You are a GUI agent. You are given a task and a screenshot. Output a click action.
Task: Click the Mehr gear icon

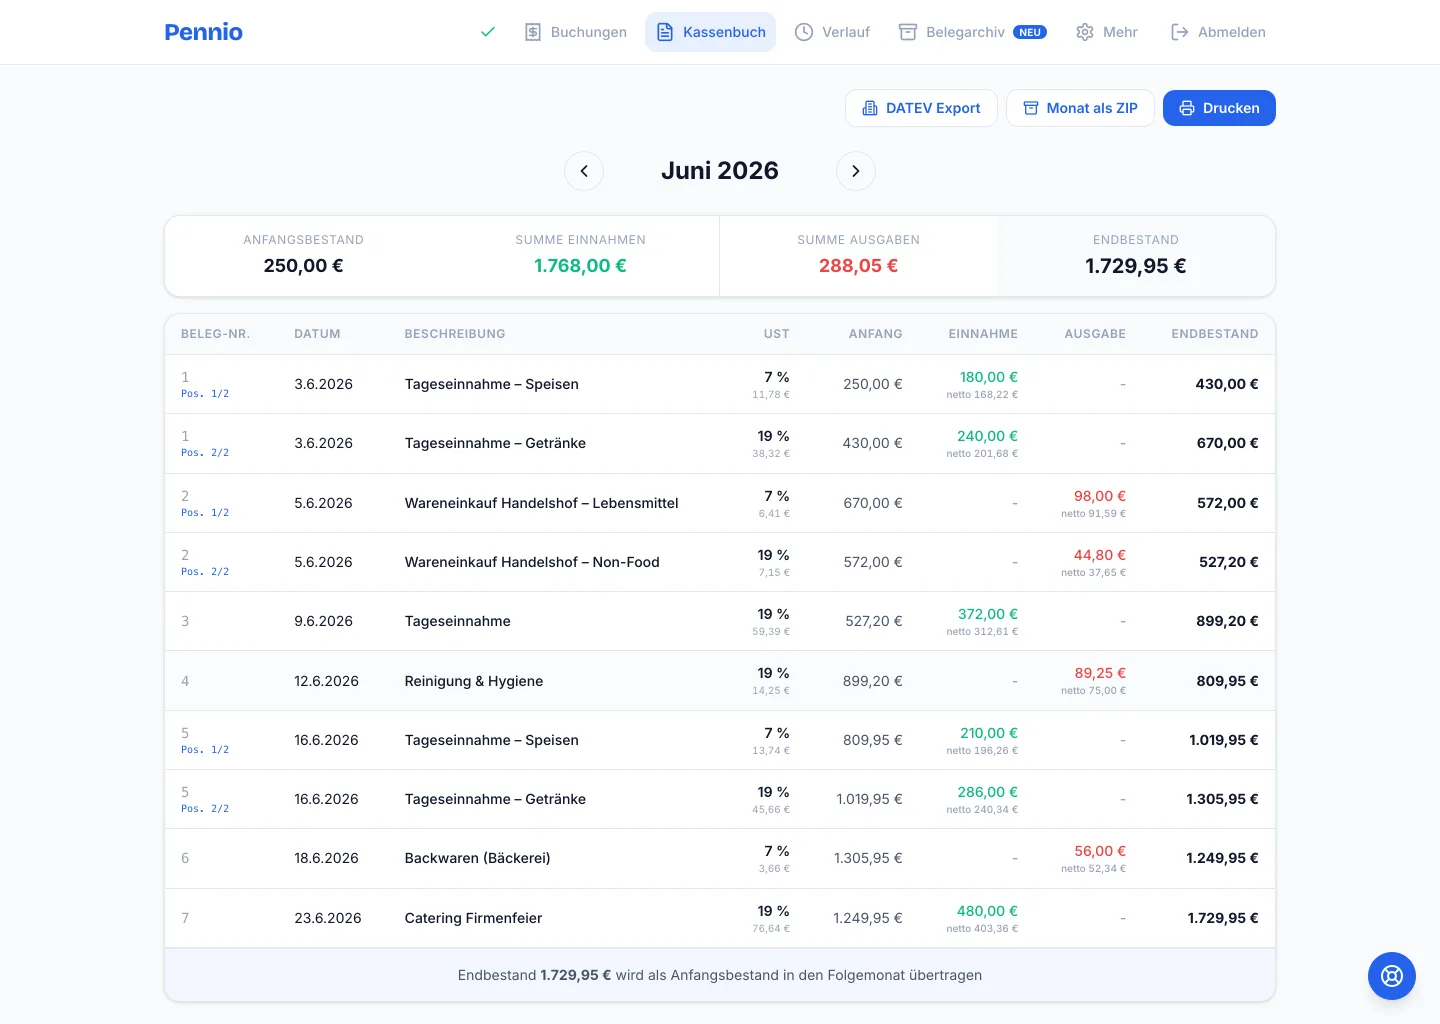[1085, 32]
